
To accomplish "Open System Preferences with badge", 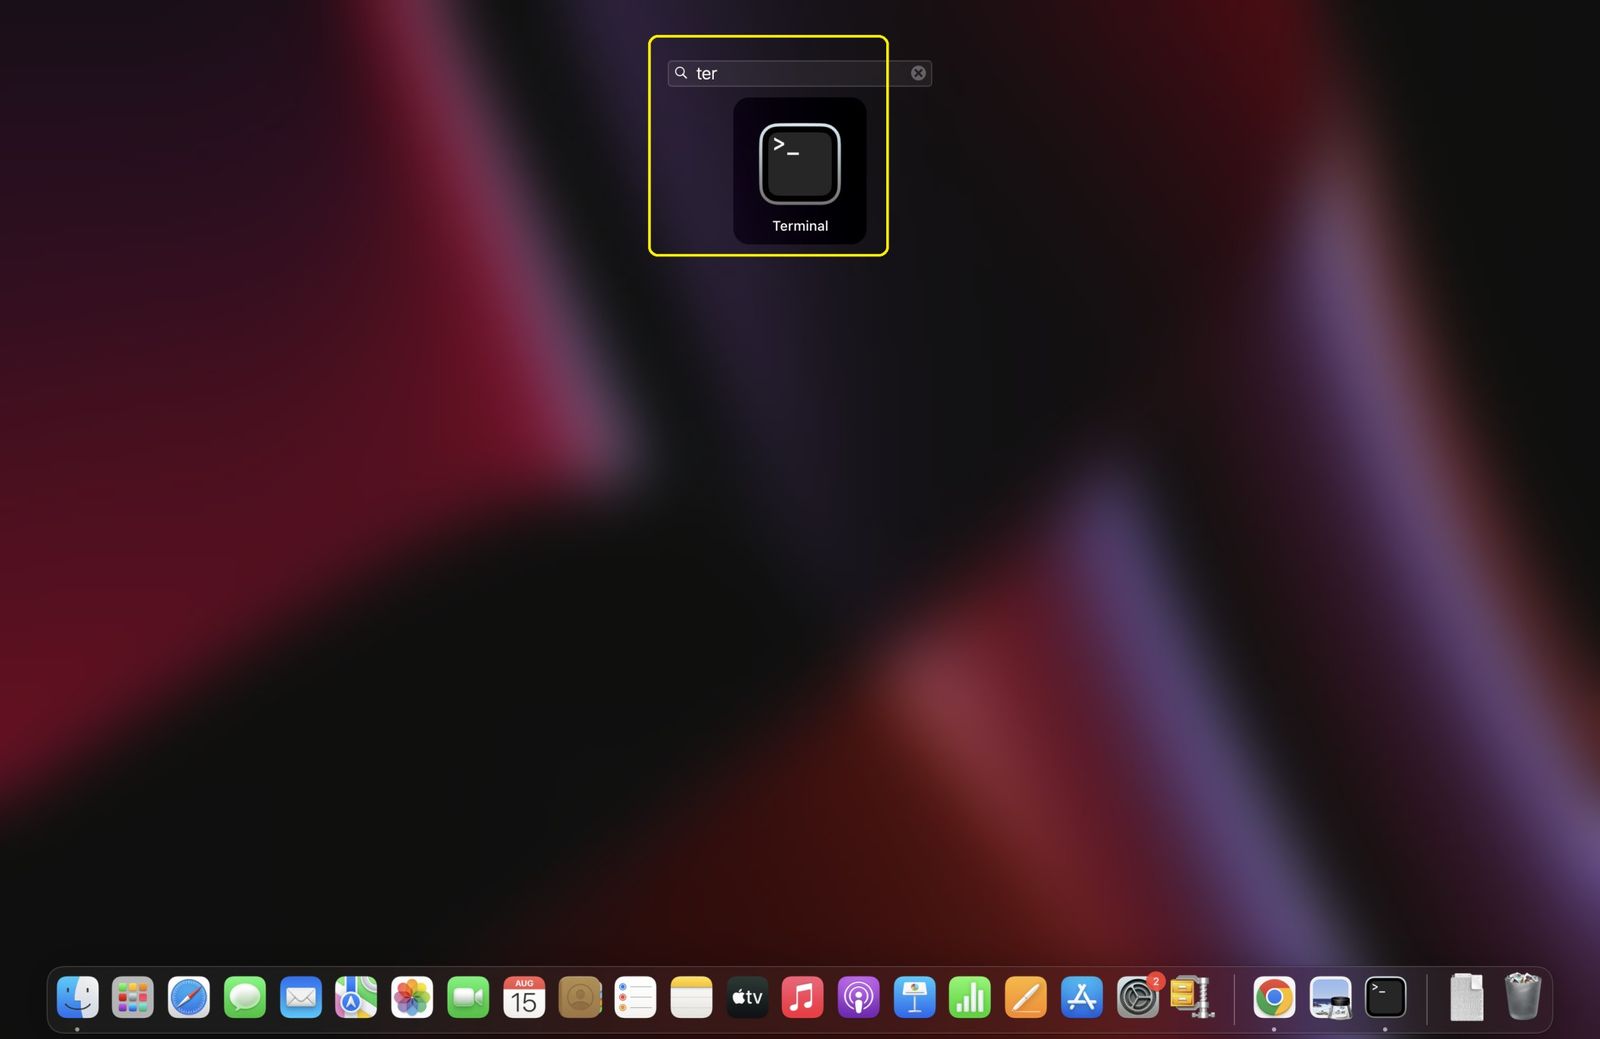I will click(x=1137, y=997).
